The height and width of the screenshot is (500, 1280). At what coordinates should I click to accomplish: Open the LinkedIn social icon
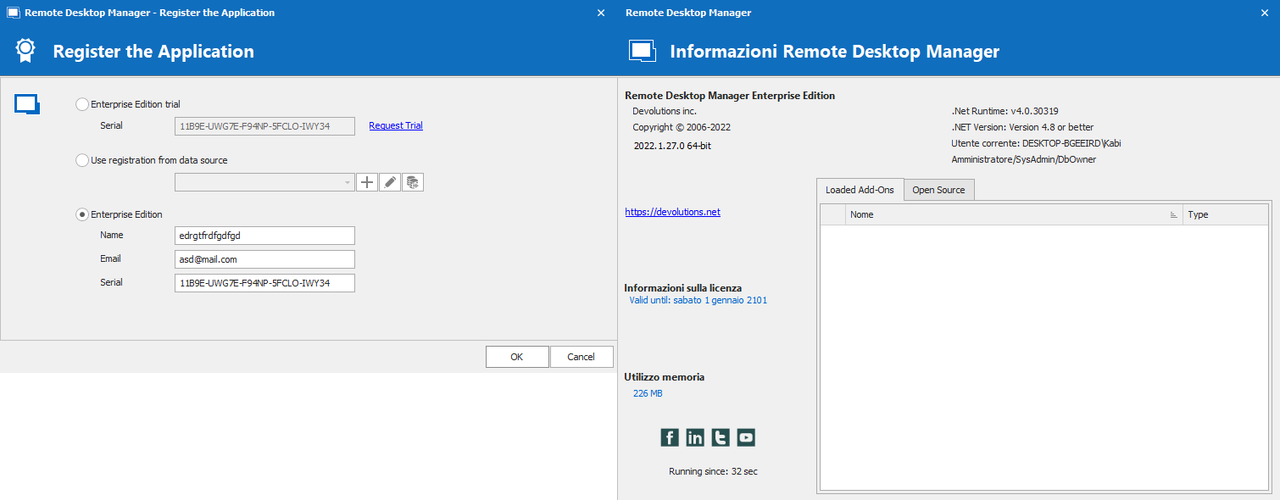pyautogui.click(x=695, y=437)
